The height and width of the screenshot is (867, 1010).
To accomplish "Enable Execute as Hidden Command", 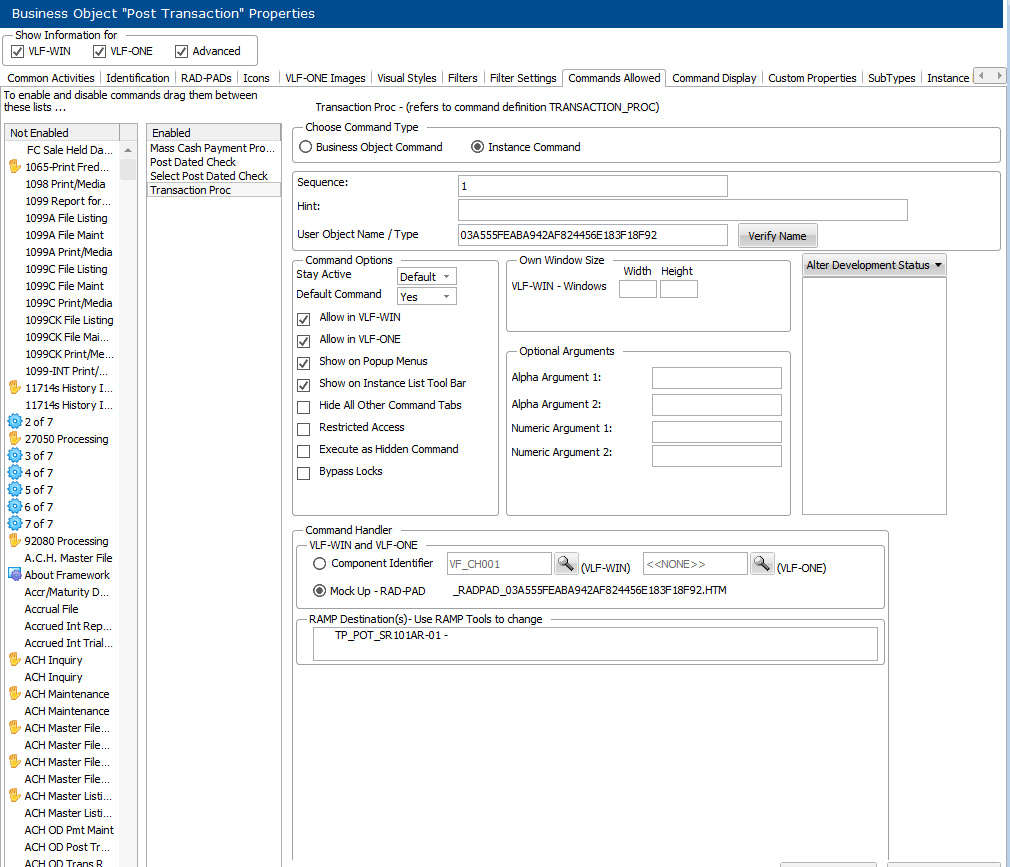I will pos(303,451).
